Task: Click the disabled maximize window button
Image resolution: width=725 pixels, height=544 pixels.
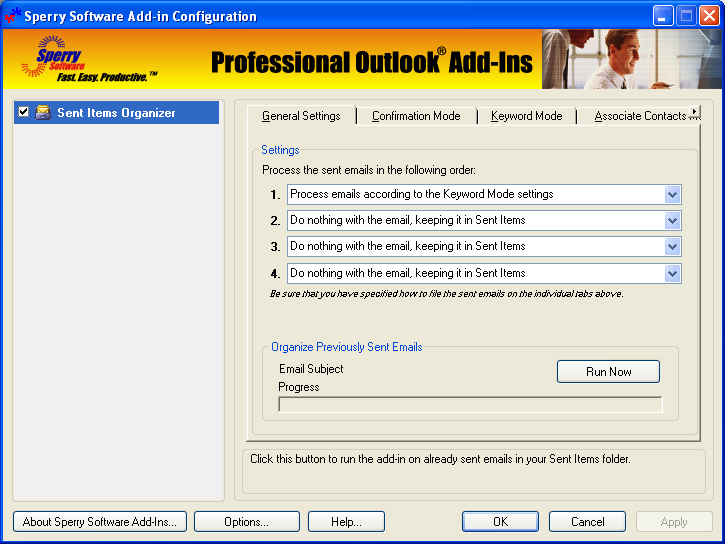Action: coord(687,16)
